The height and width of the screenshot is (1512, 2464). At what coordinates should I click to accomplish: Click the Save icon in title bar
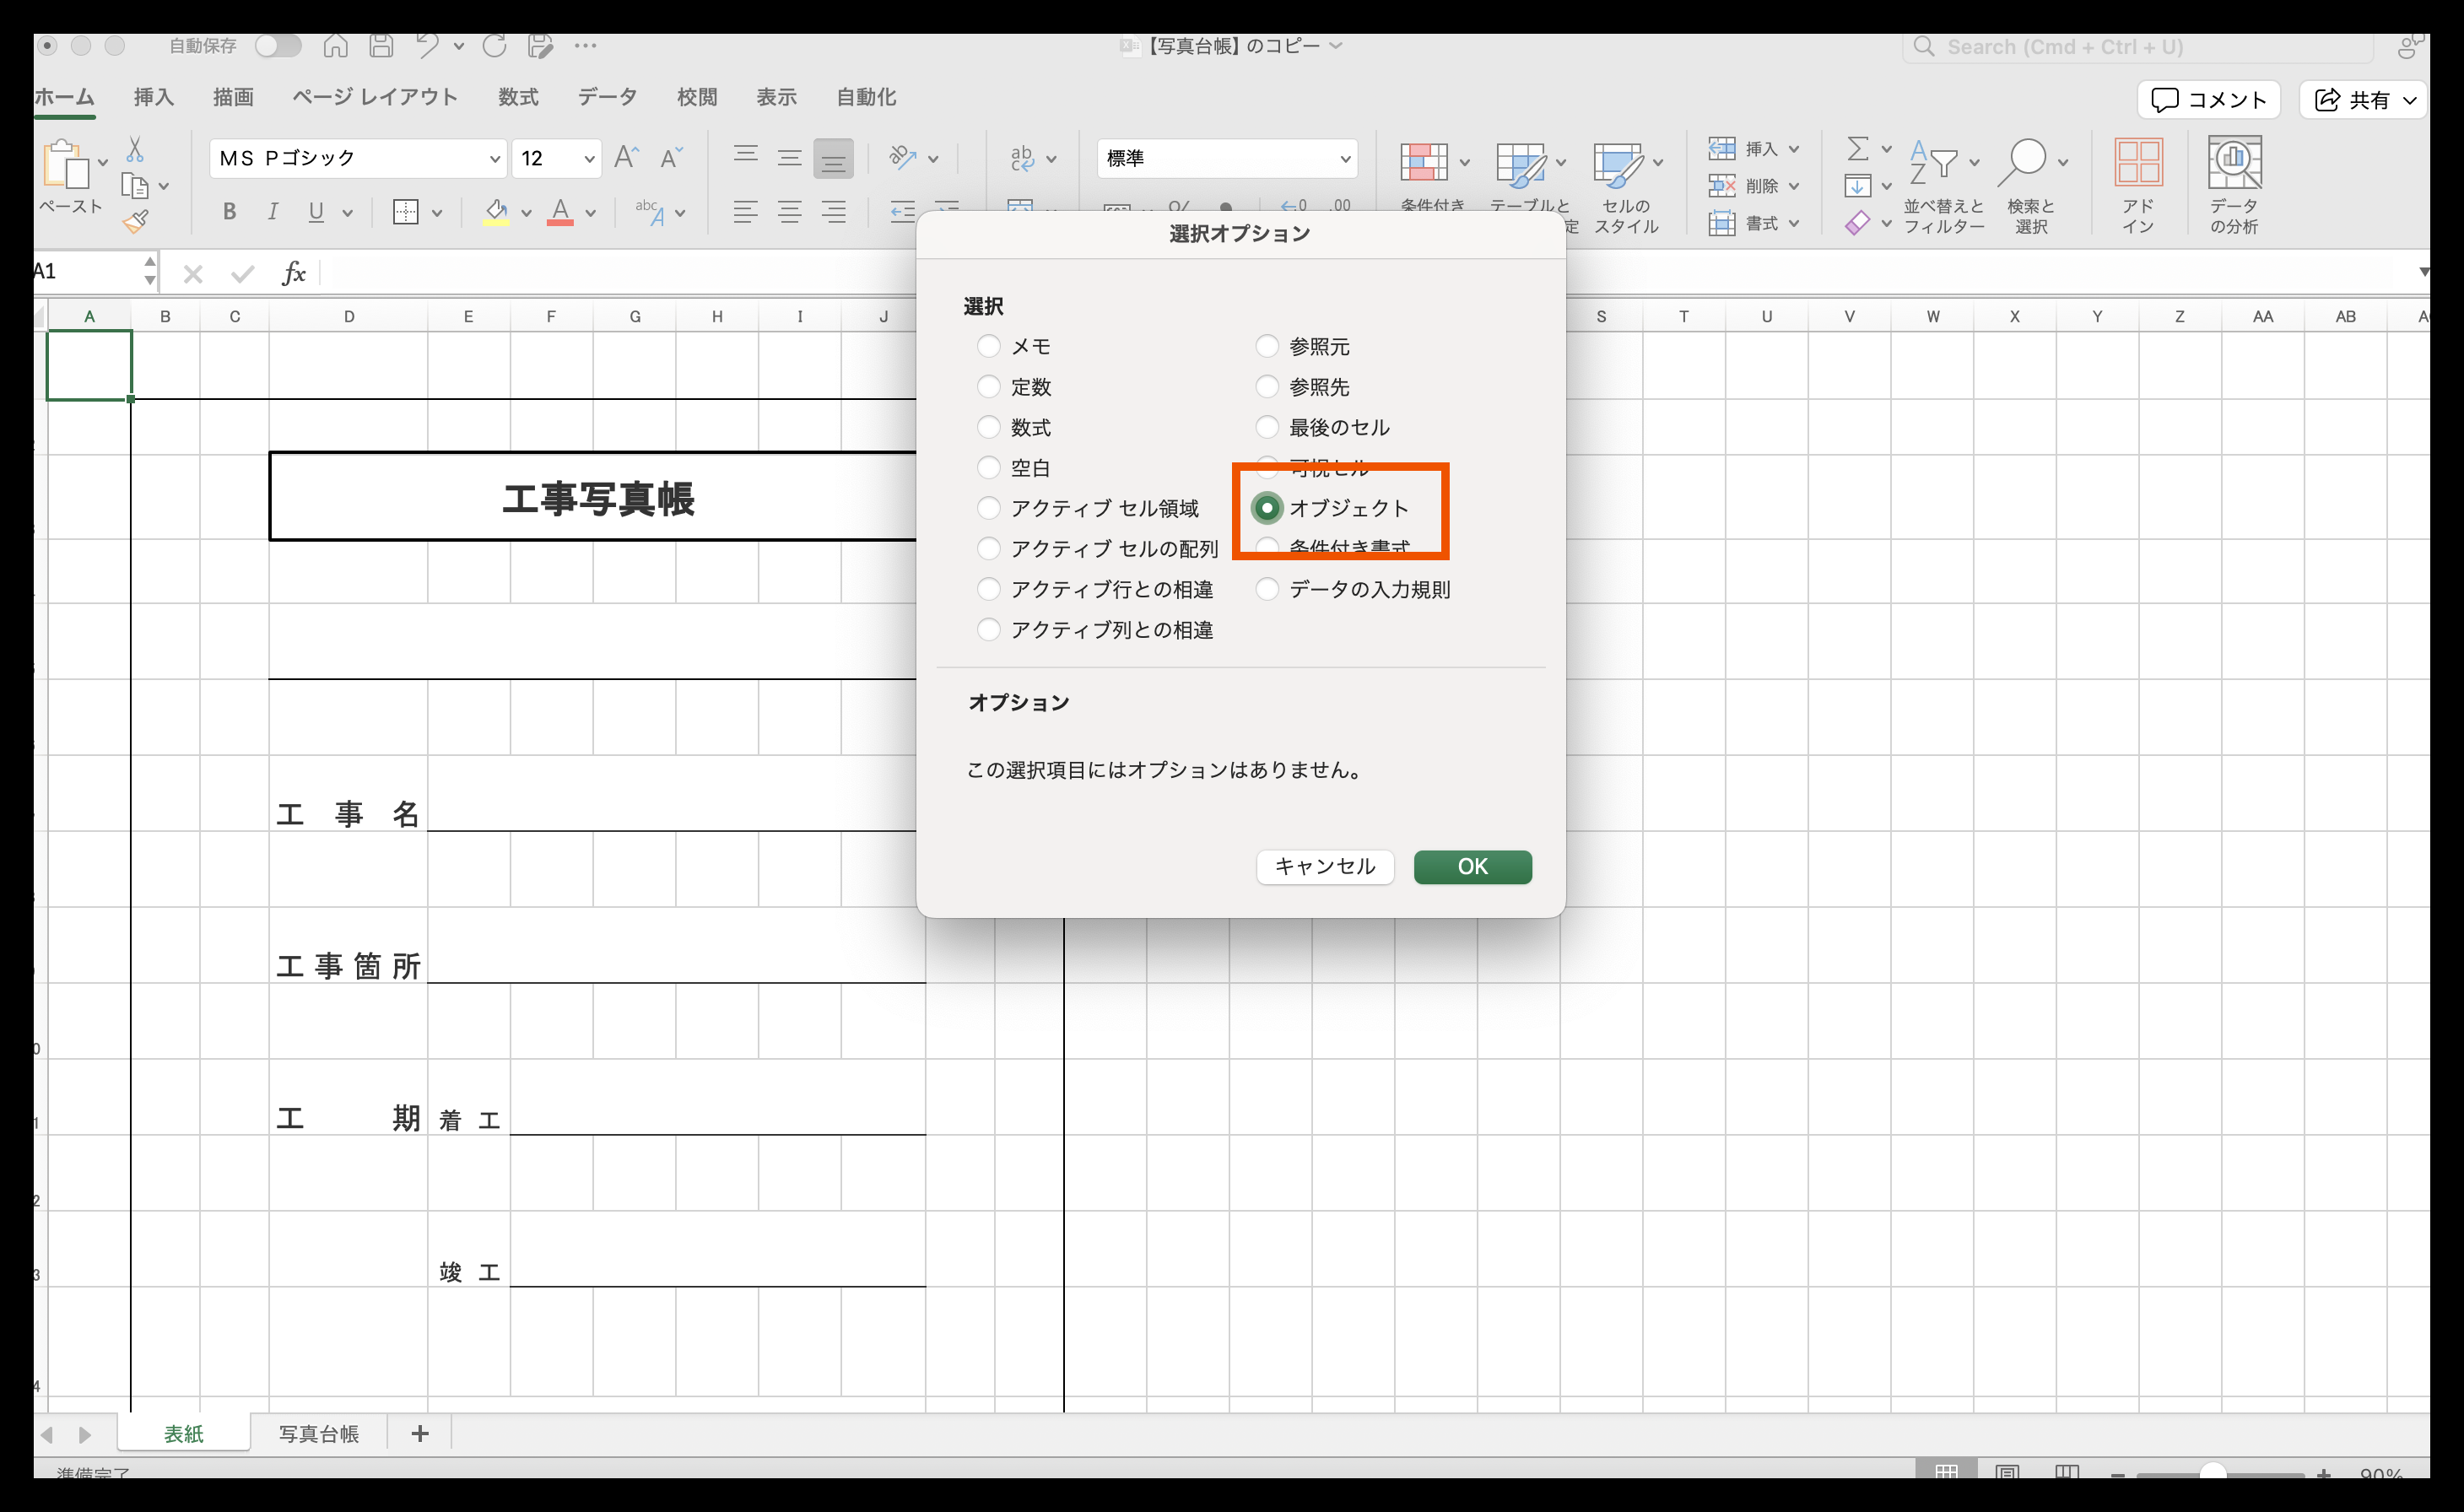point(381,45)
